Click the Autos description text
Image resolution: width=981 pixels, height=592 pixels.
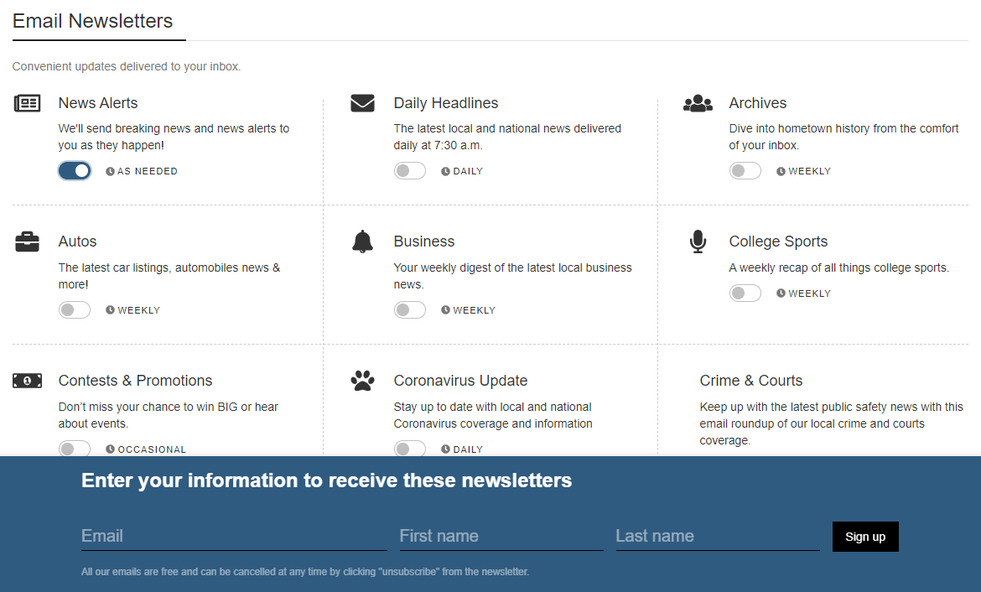coord(169,276)
